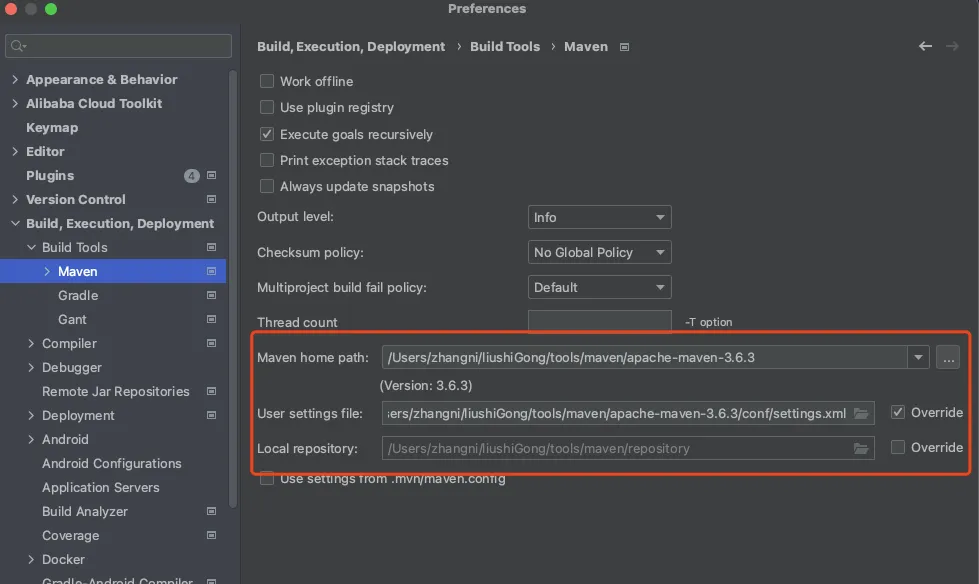Click folder icon in User settings file field

861,413
